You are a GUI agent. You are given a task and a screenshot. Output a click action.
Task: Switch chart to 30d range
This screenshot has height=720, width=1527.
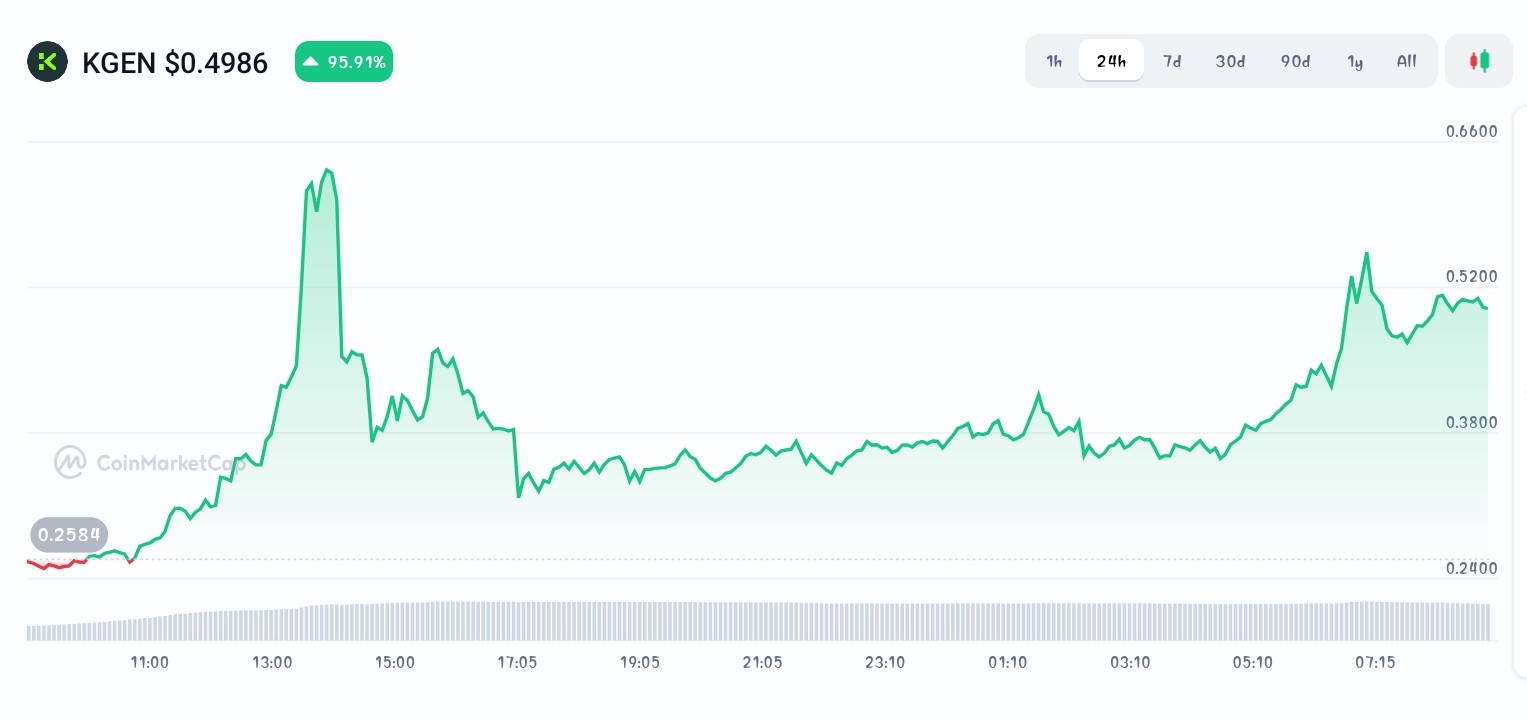click(x=1230, y=61)
